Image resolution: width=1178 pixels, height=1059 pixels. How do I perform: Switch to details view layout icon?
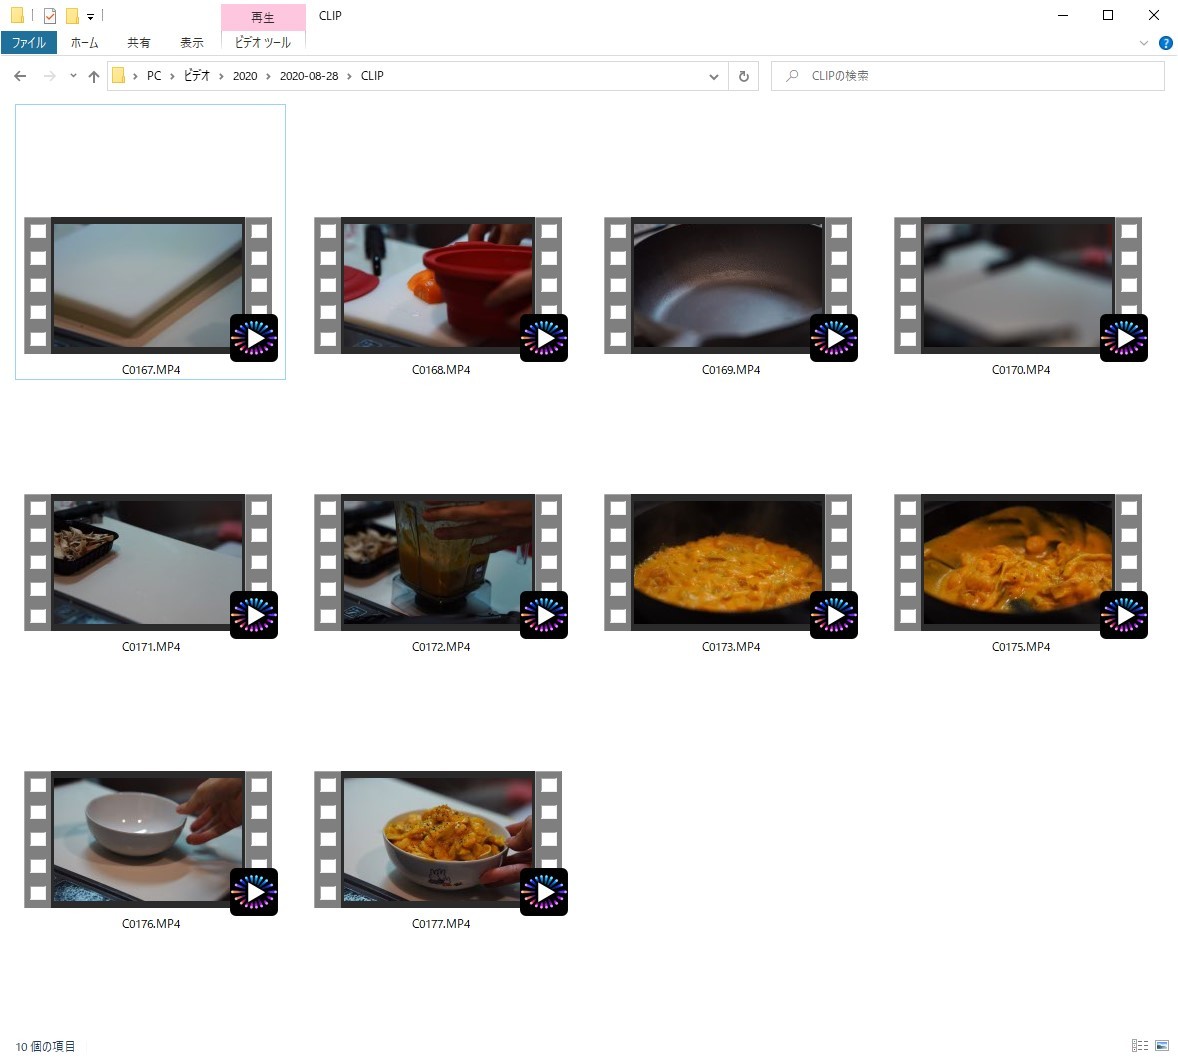pyautogui.click(x=1140, y=1045)
